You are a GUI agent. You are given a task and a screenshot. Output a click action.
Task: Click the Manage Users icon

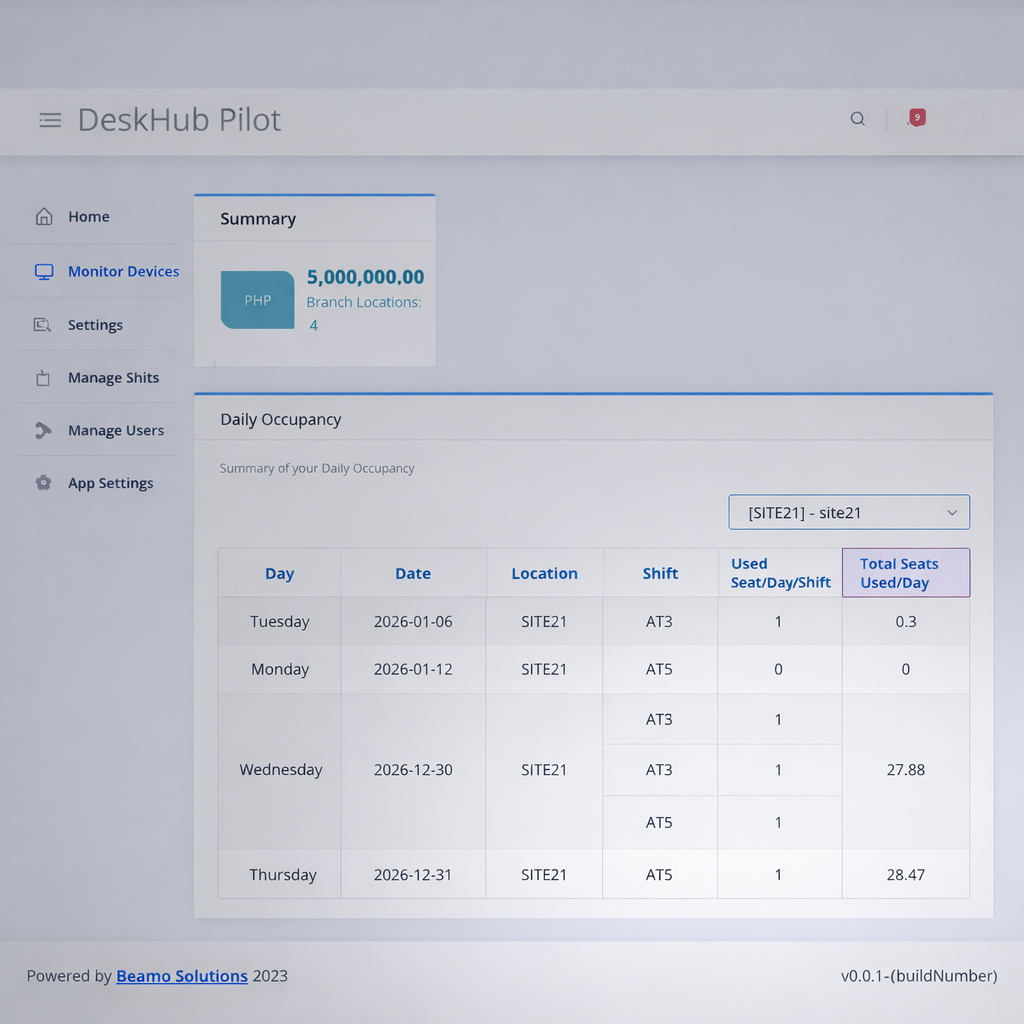43,431
